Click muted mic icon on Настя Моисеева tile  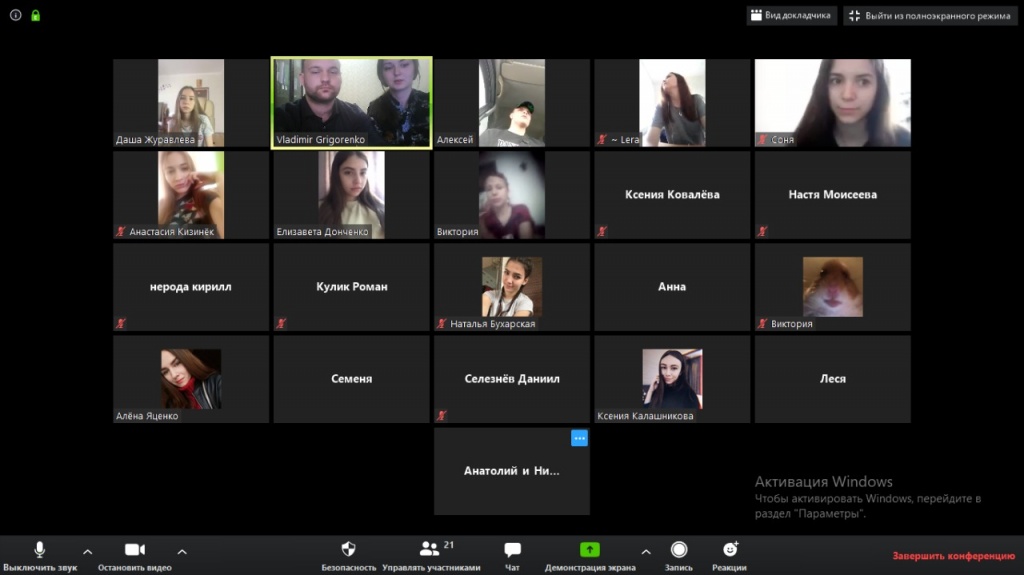click(x=762, y=231)
